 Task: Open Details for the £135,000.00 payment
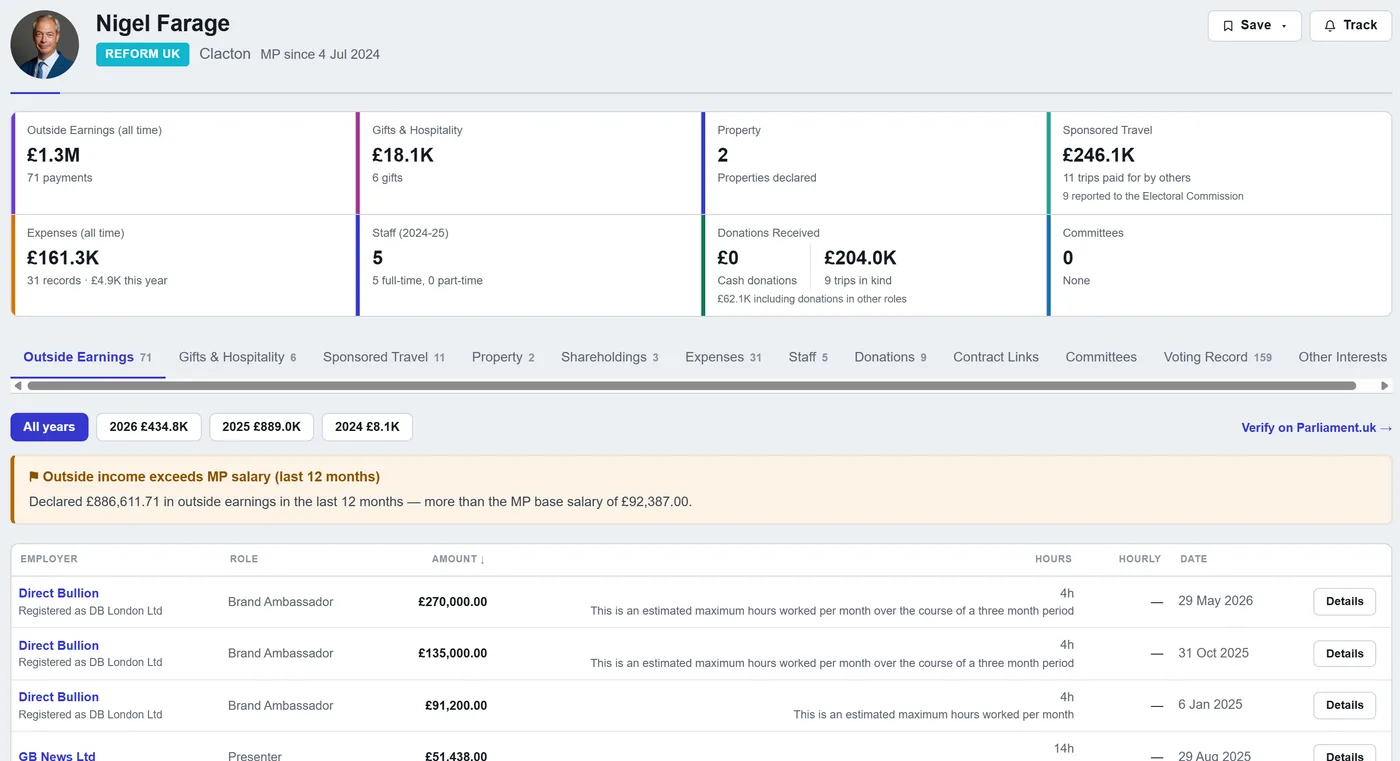(x=1344, y=654)
